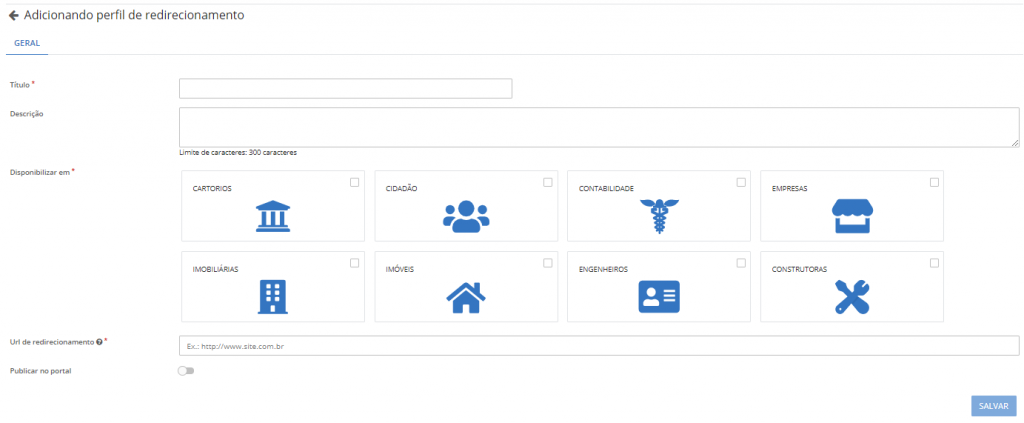
Task: Click the back arrow icon
Action: coord(14,16)
